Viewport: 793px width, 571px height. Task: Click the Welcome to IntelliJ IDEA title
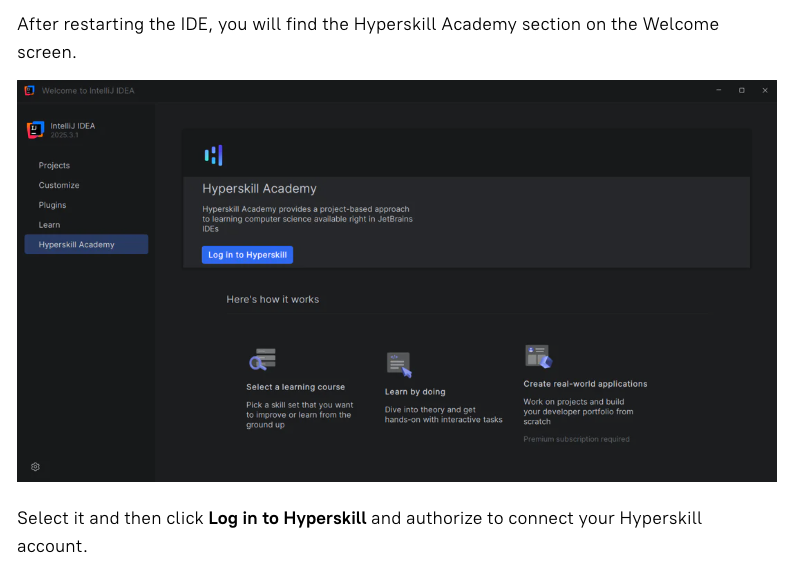pyautogui.click(x=88, y=91)
